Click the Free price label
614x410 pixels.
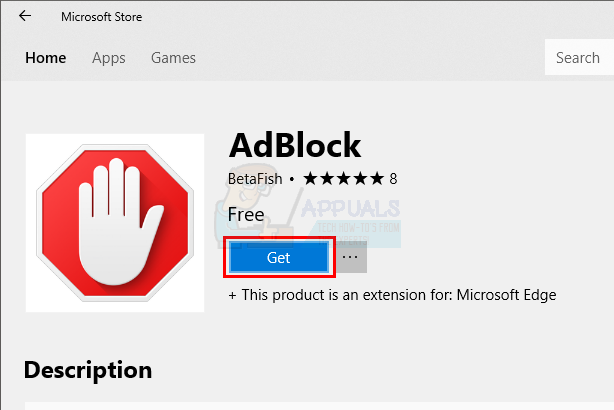[x=246, y=214]
